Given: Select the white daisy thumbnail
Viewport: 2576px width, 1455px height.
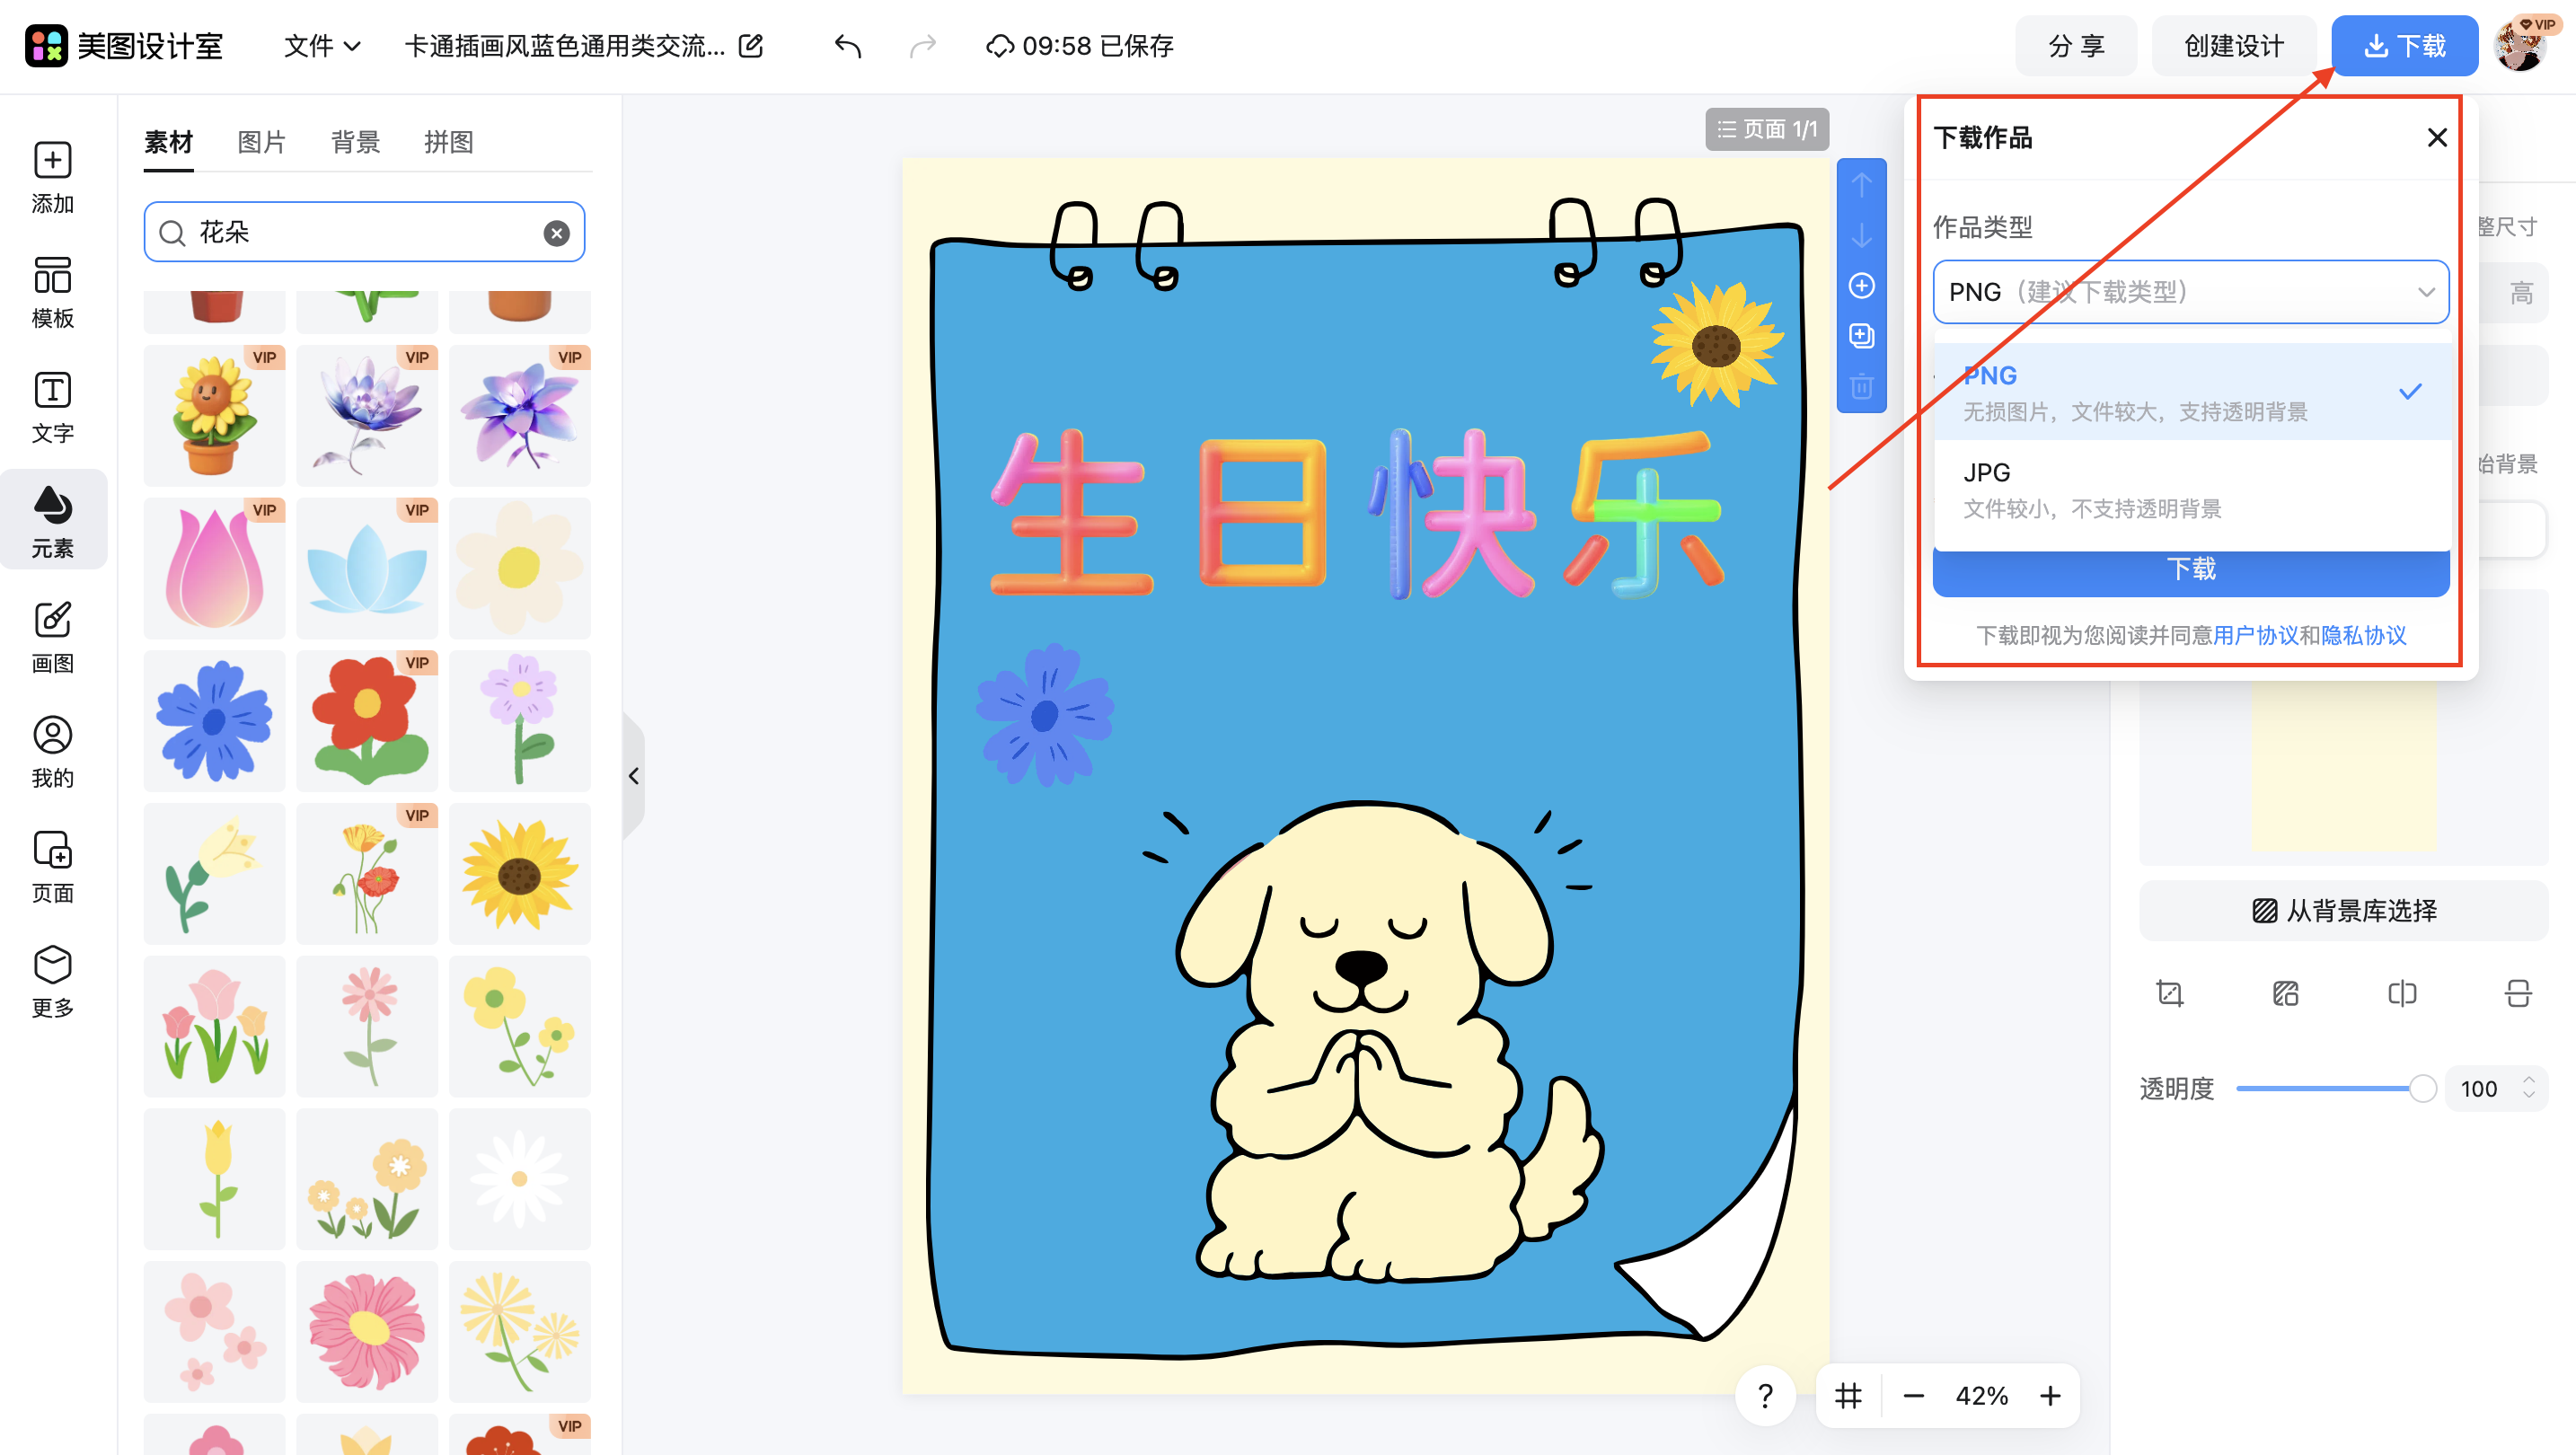Looking at the screenshot, I should tap(520, 1179).
